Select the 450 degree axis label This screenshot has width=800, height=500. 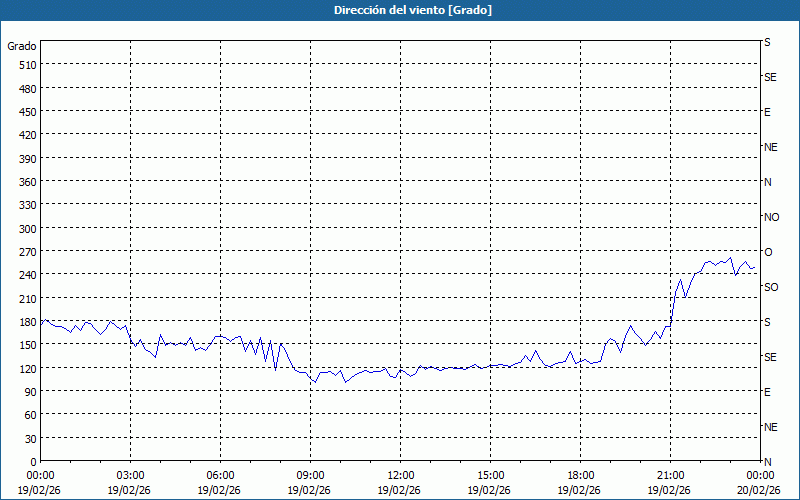point(26,111)
